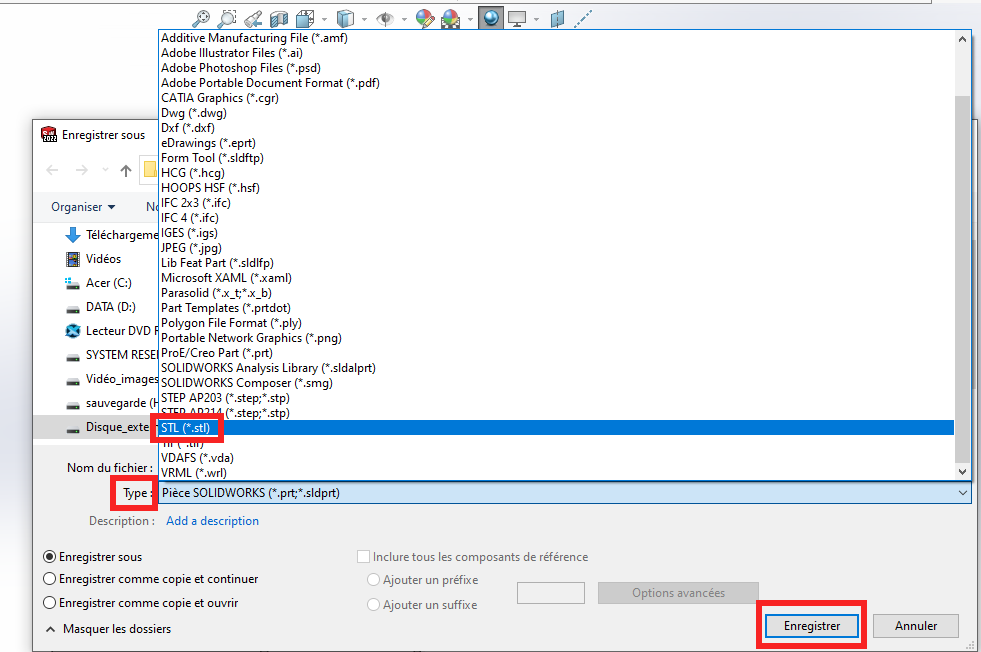Collapse folders with Masquer les dossiers
The height and width of the screenshot is (652, 981).
coord(108,629)
